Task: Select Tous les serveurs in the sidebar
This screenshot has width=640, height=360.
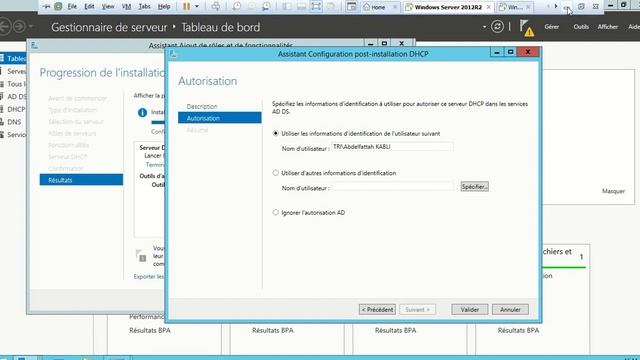Action: pos(13,84)
